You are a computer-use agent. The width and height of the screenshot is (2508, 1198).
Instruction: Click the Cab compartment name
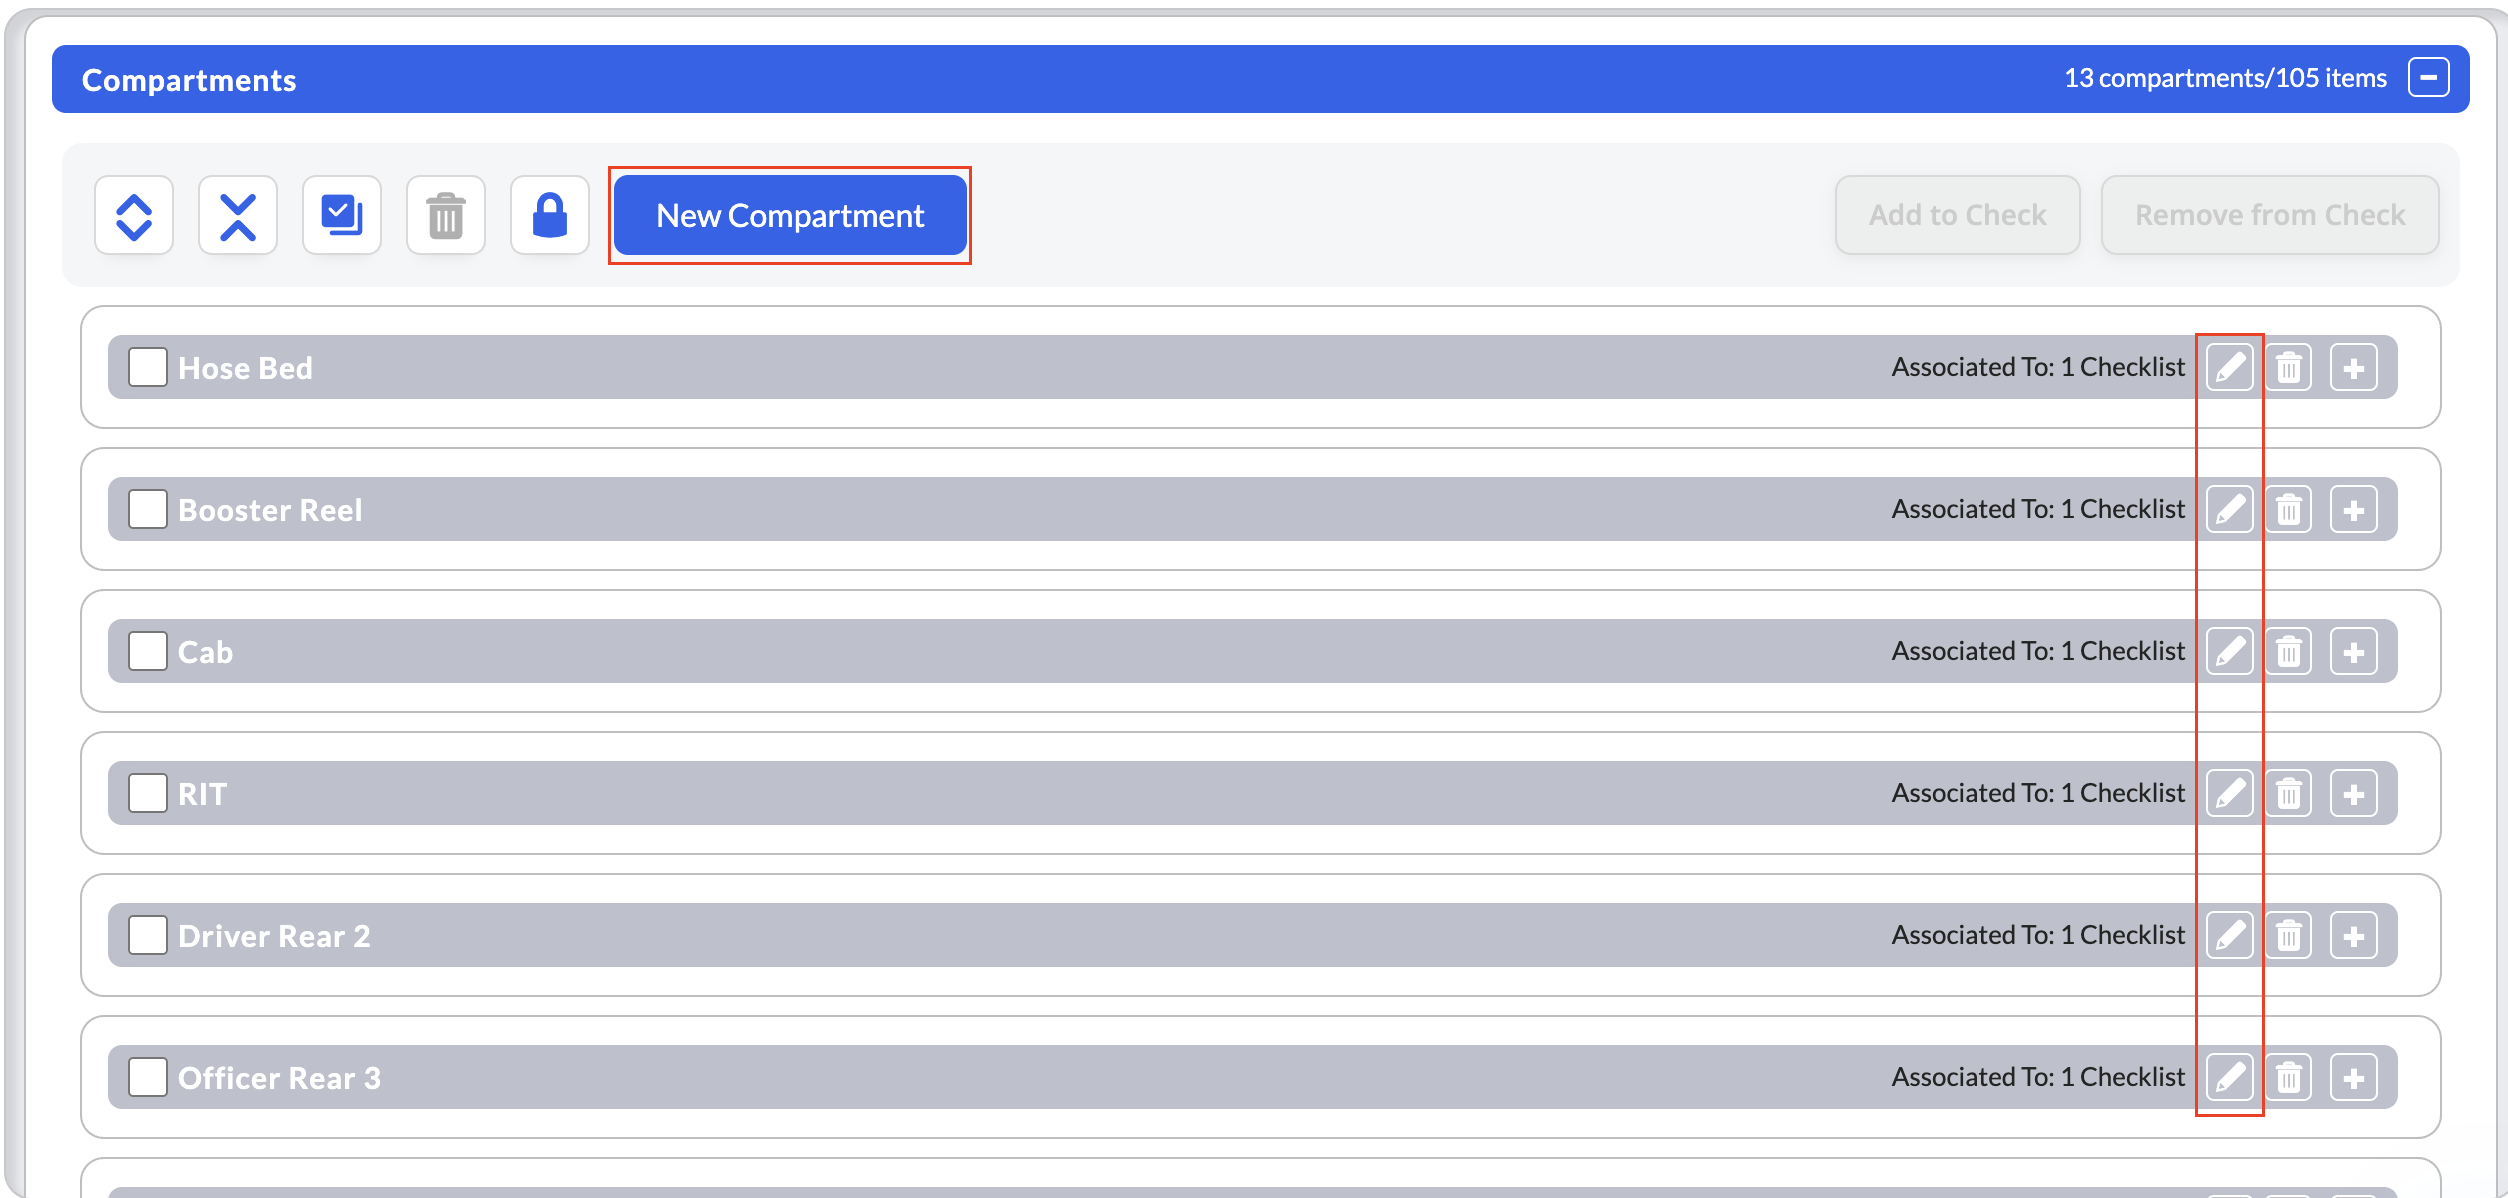coord(205,652)
